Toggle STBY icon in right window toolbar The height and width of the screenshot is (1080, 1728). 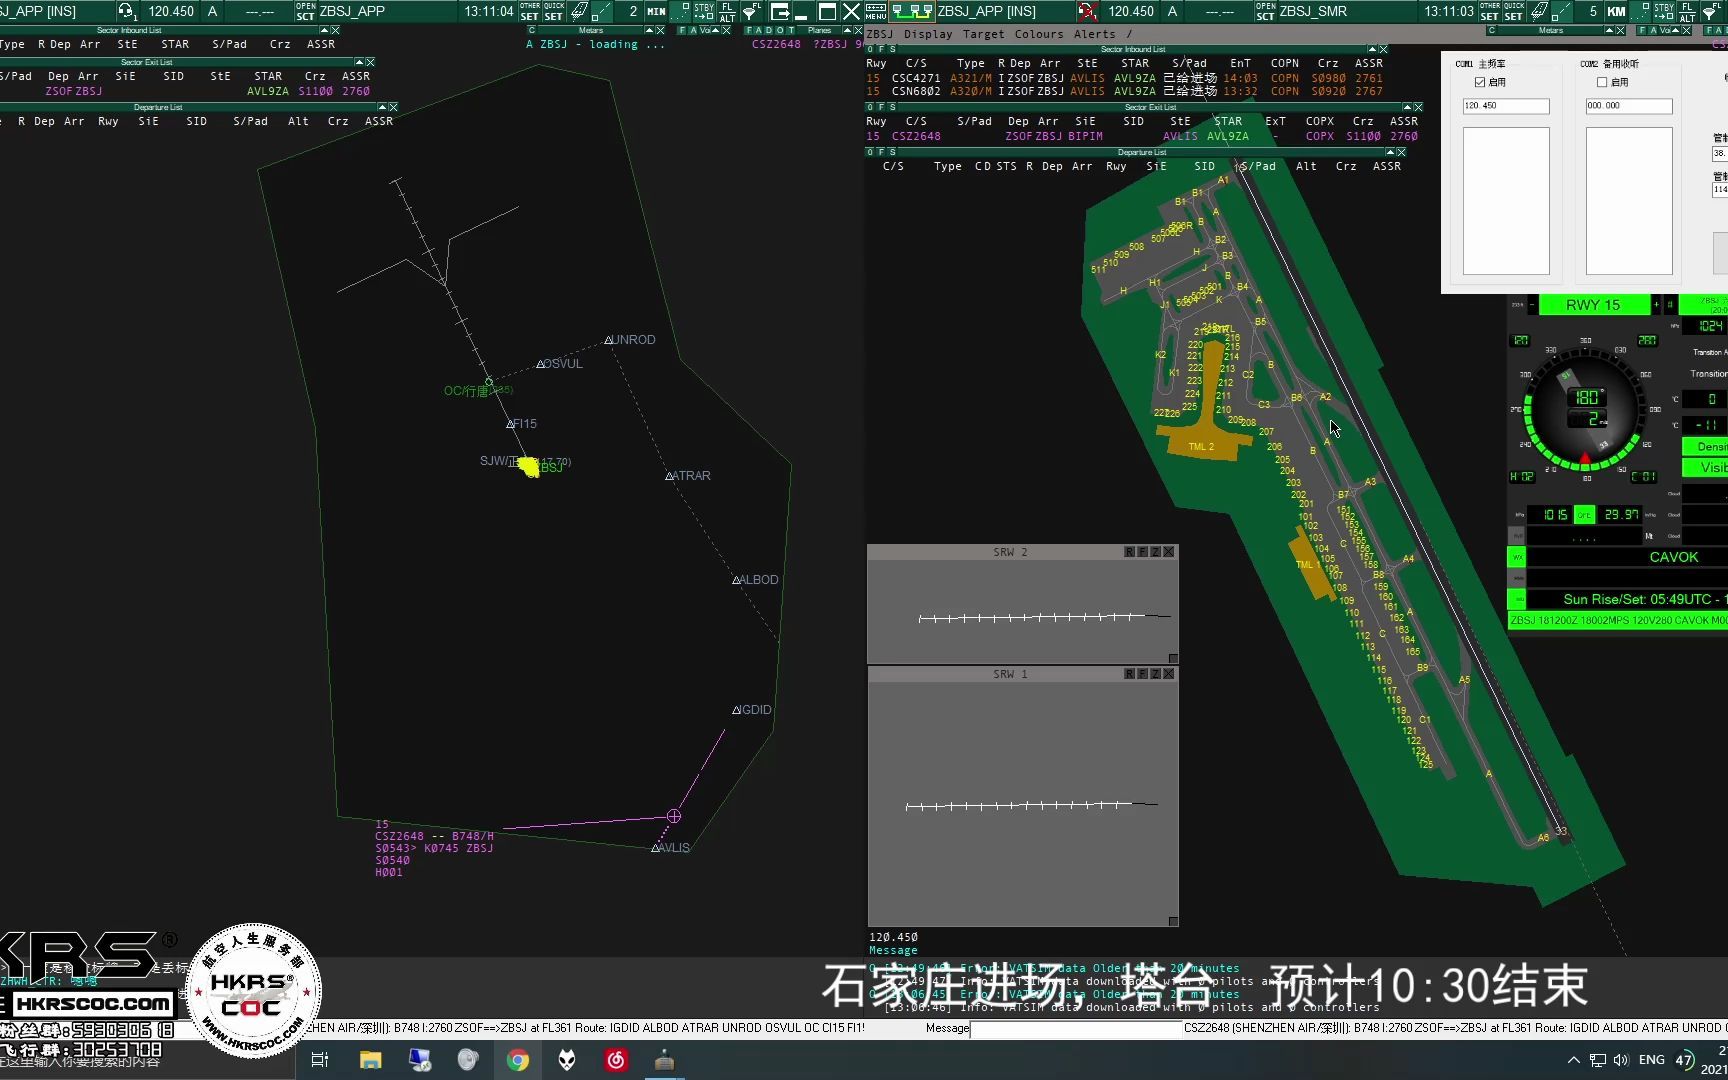click(x=1664, y=11)
